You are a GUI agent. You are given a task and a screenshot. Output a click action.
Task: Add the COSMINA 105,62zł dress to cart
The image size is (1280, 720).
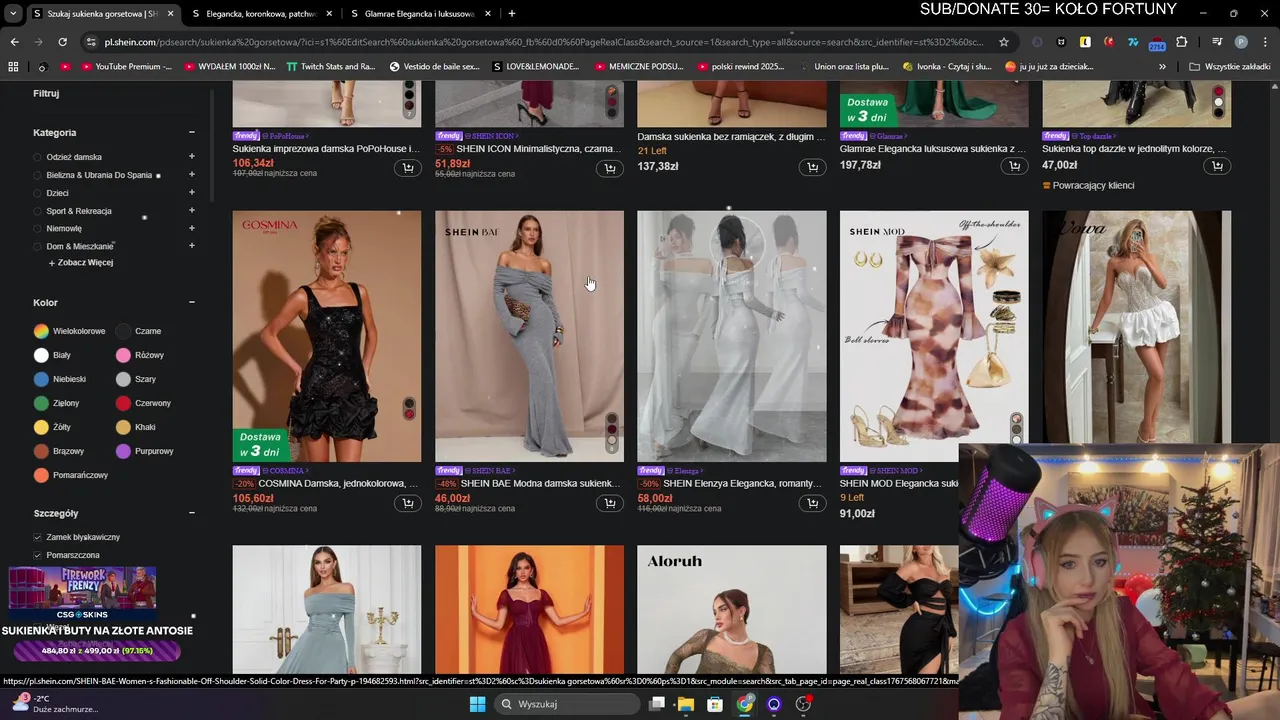tap(408, 502)
